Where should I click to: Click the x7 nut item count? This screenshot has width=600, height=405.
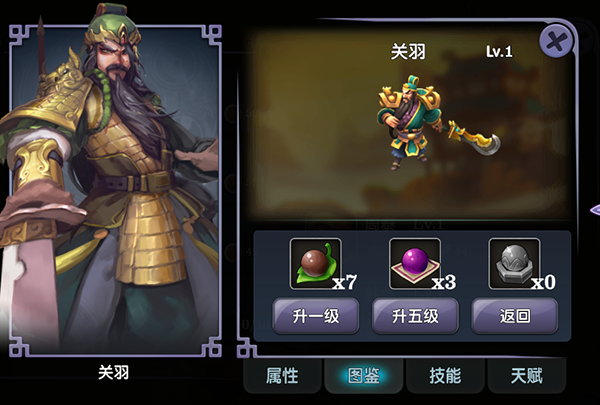coord(344,283)
